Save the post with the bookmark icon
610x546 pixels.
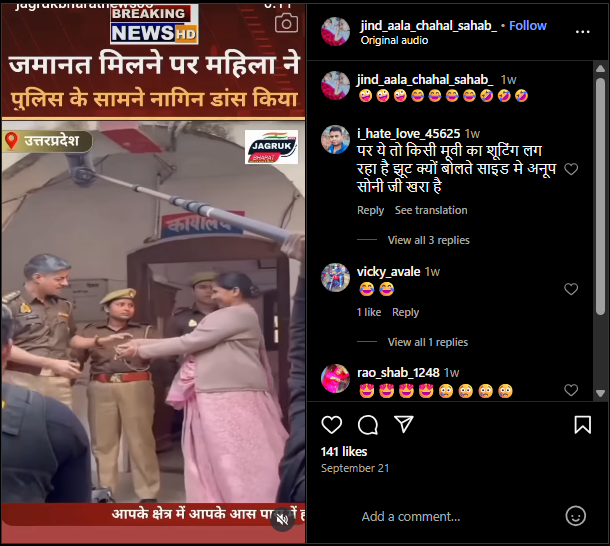582,424
